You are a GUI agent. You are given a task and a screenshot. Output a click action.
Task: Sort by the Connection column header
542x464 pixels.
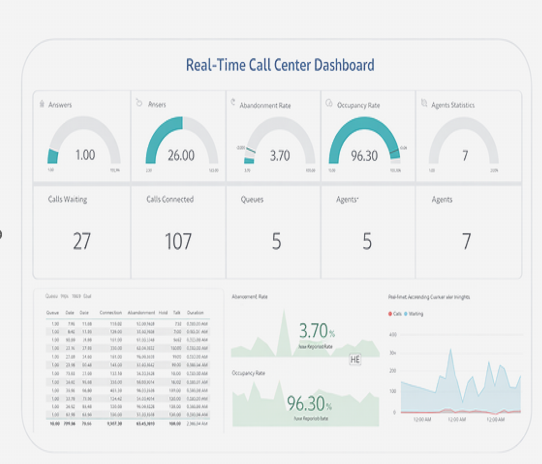coord(111,313)
